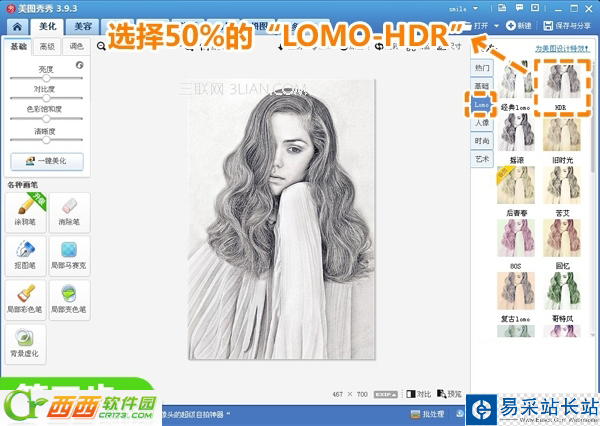Click the feedback chat bubble icon
This screenshot has width=600, height=426.
pyautogui.click(x=519, y=8)
